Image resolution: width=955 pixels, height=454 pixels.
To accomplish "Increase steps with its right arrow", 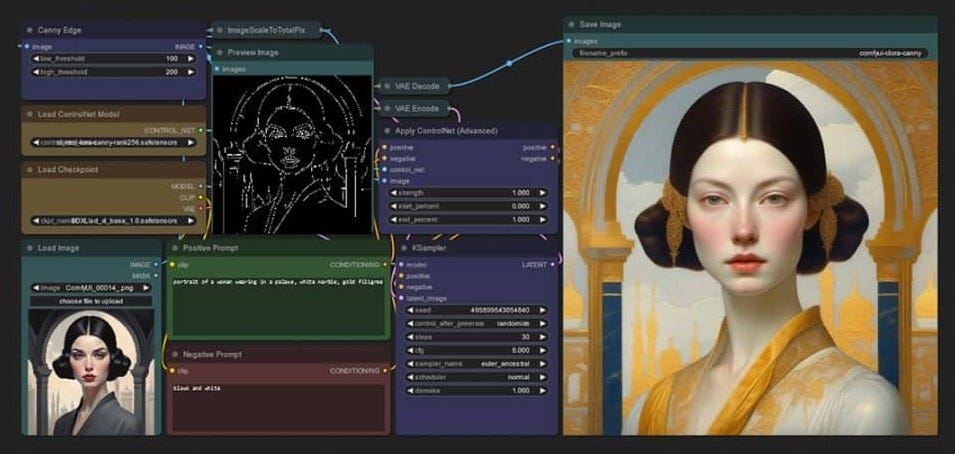I will pyautogui.click(x=541, y=336).
